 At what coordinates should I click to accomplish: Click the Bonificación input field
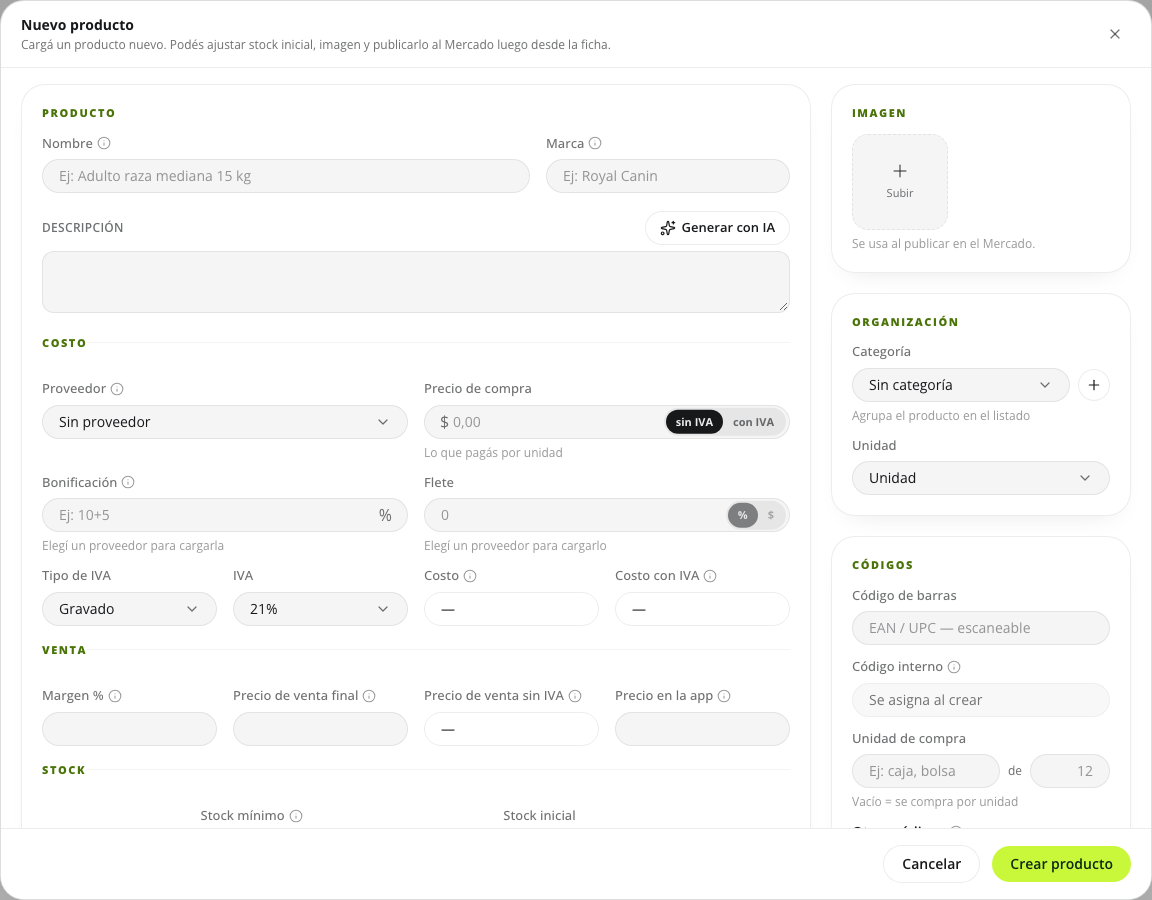tap(225, 515)
